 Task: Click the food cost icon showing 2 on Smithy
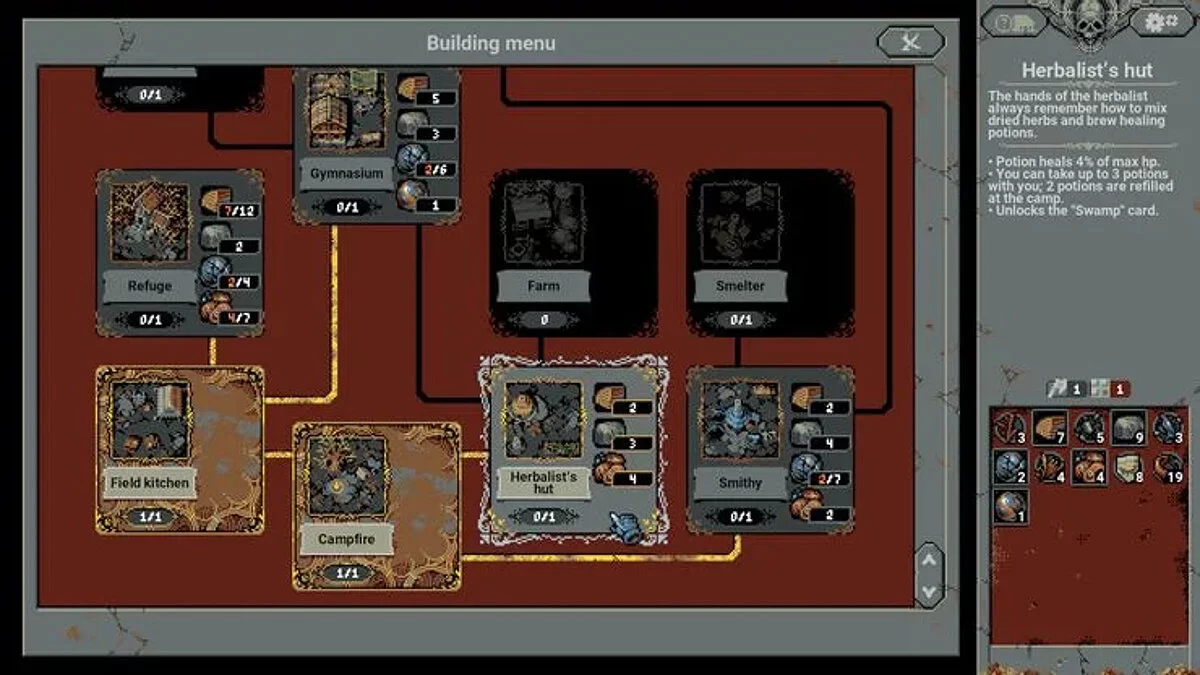(805, 505)
